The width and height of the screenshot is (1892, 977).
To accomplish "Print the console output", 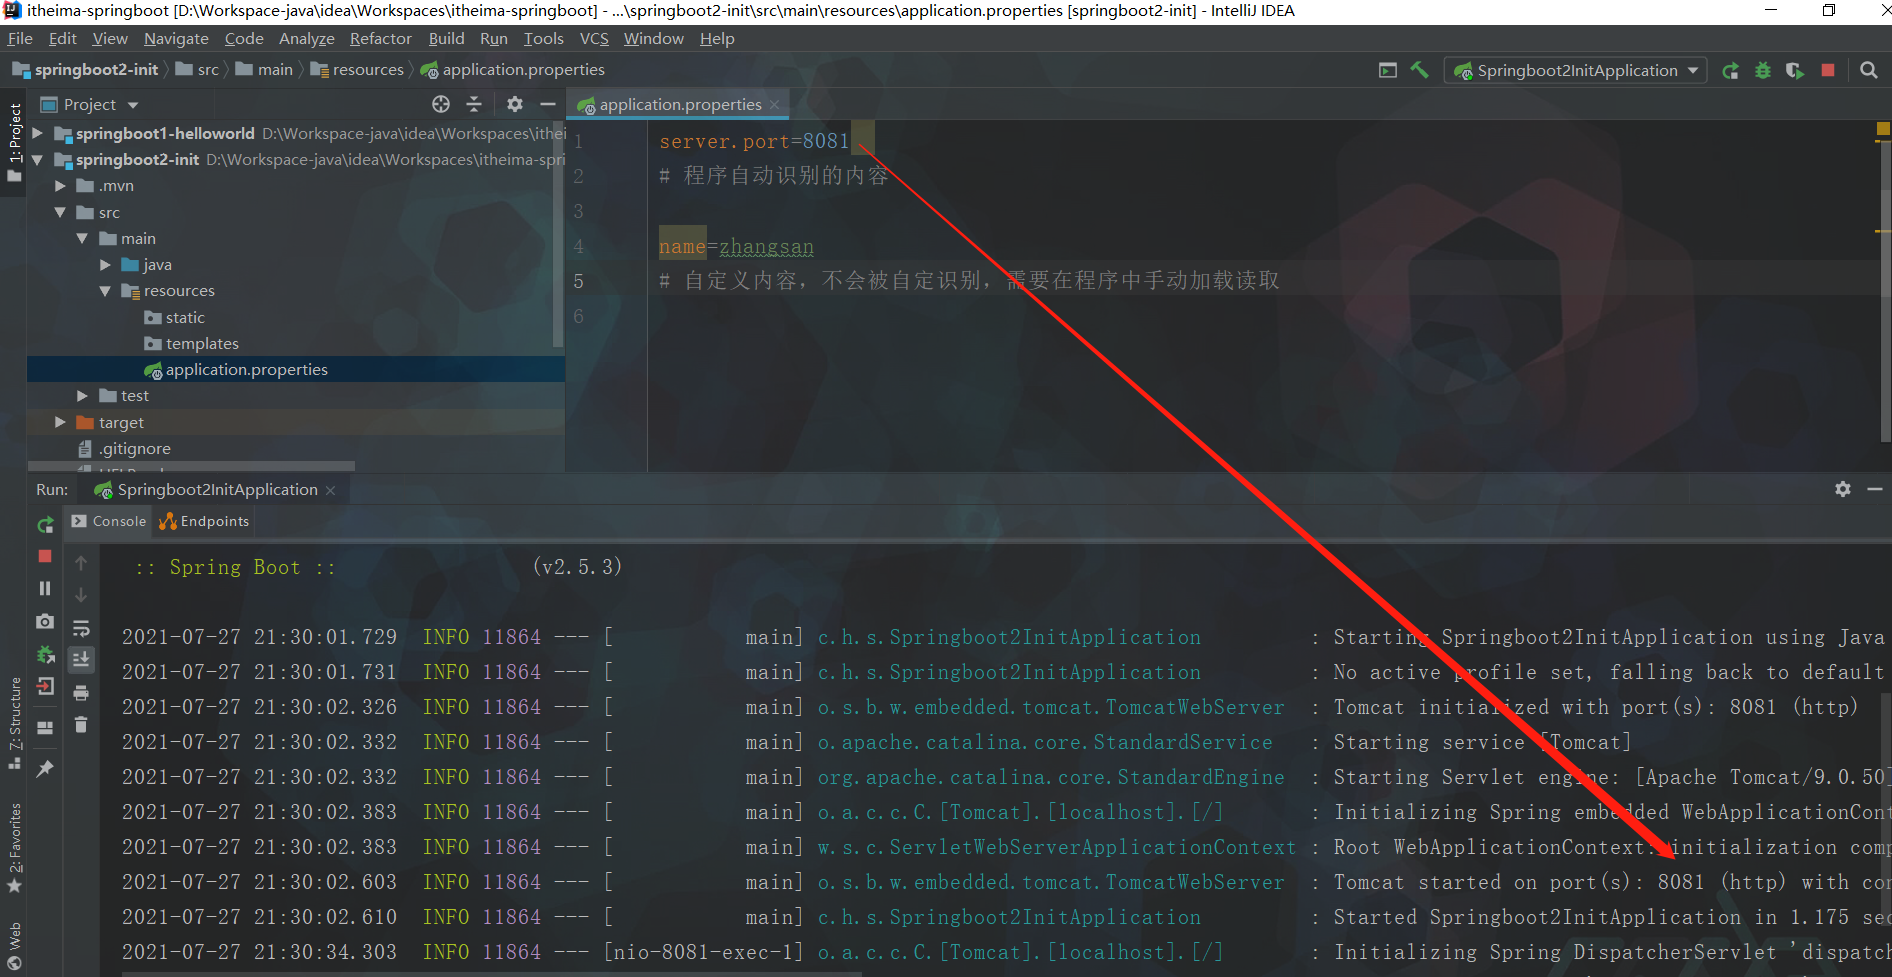I will click(x=81, y=692).
